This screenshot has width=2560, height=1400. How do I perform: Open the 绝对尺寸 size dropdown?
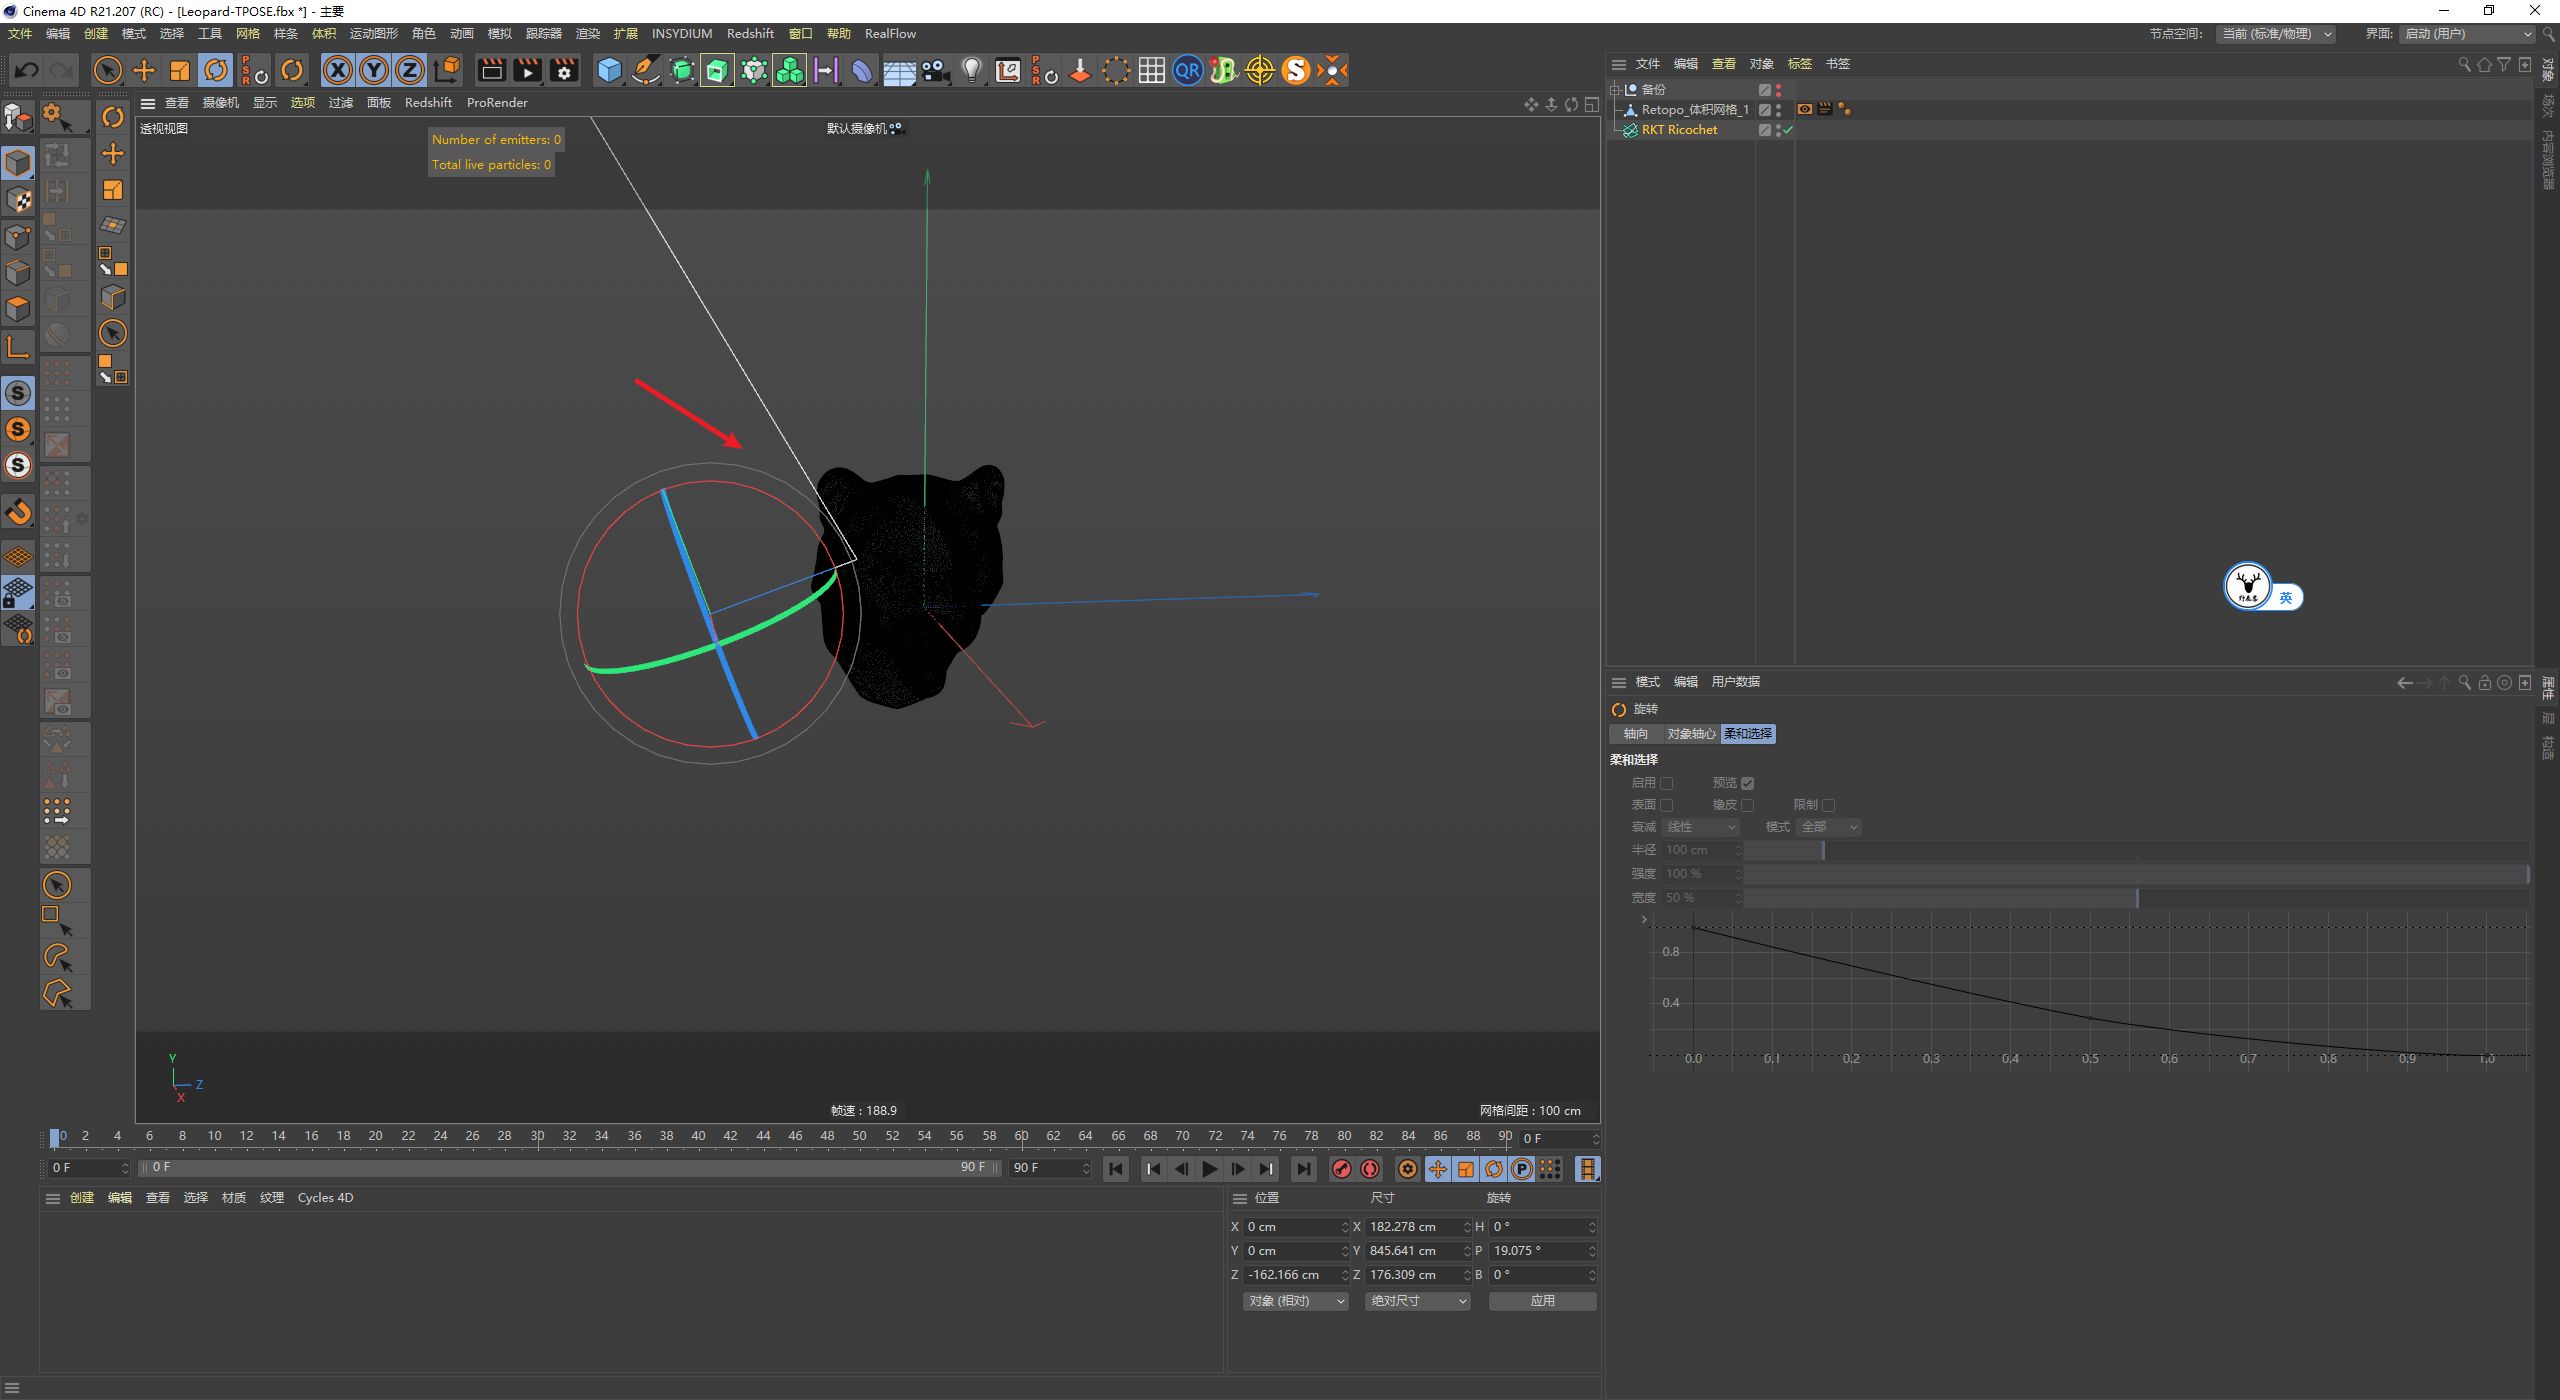pyautogui.click(x=1418, y=1301)
